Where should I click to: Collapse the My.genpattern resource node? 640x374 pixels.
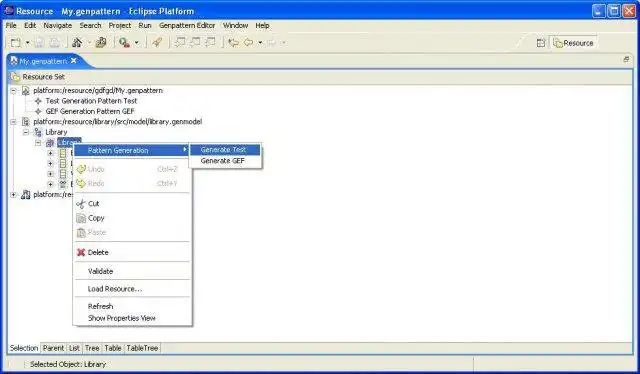tap(13, 91)
